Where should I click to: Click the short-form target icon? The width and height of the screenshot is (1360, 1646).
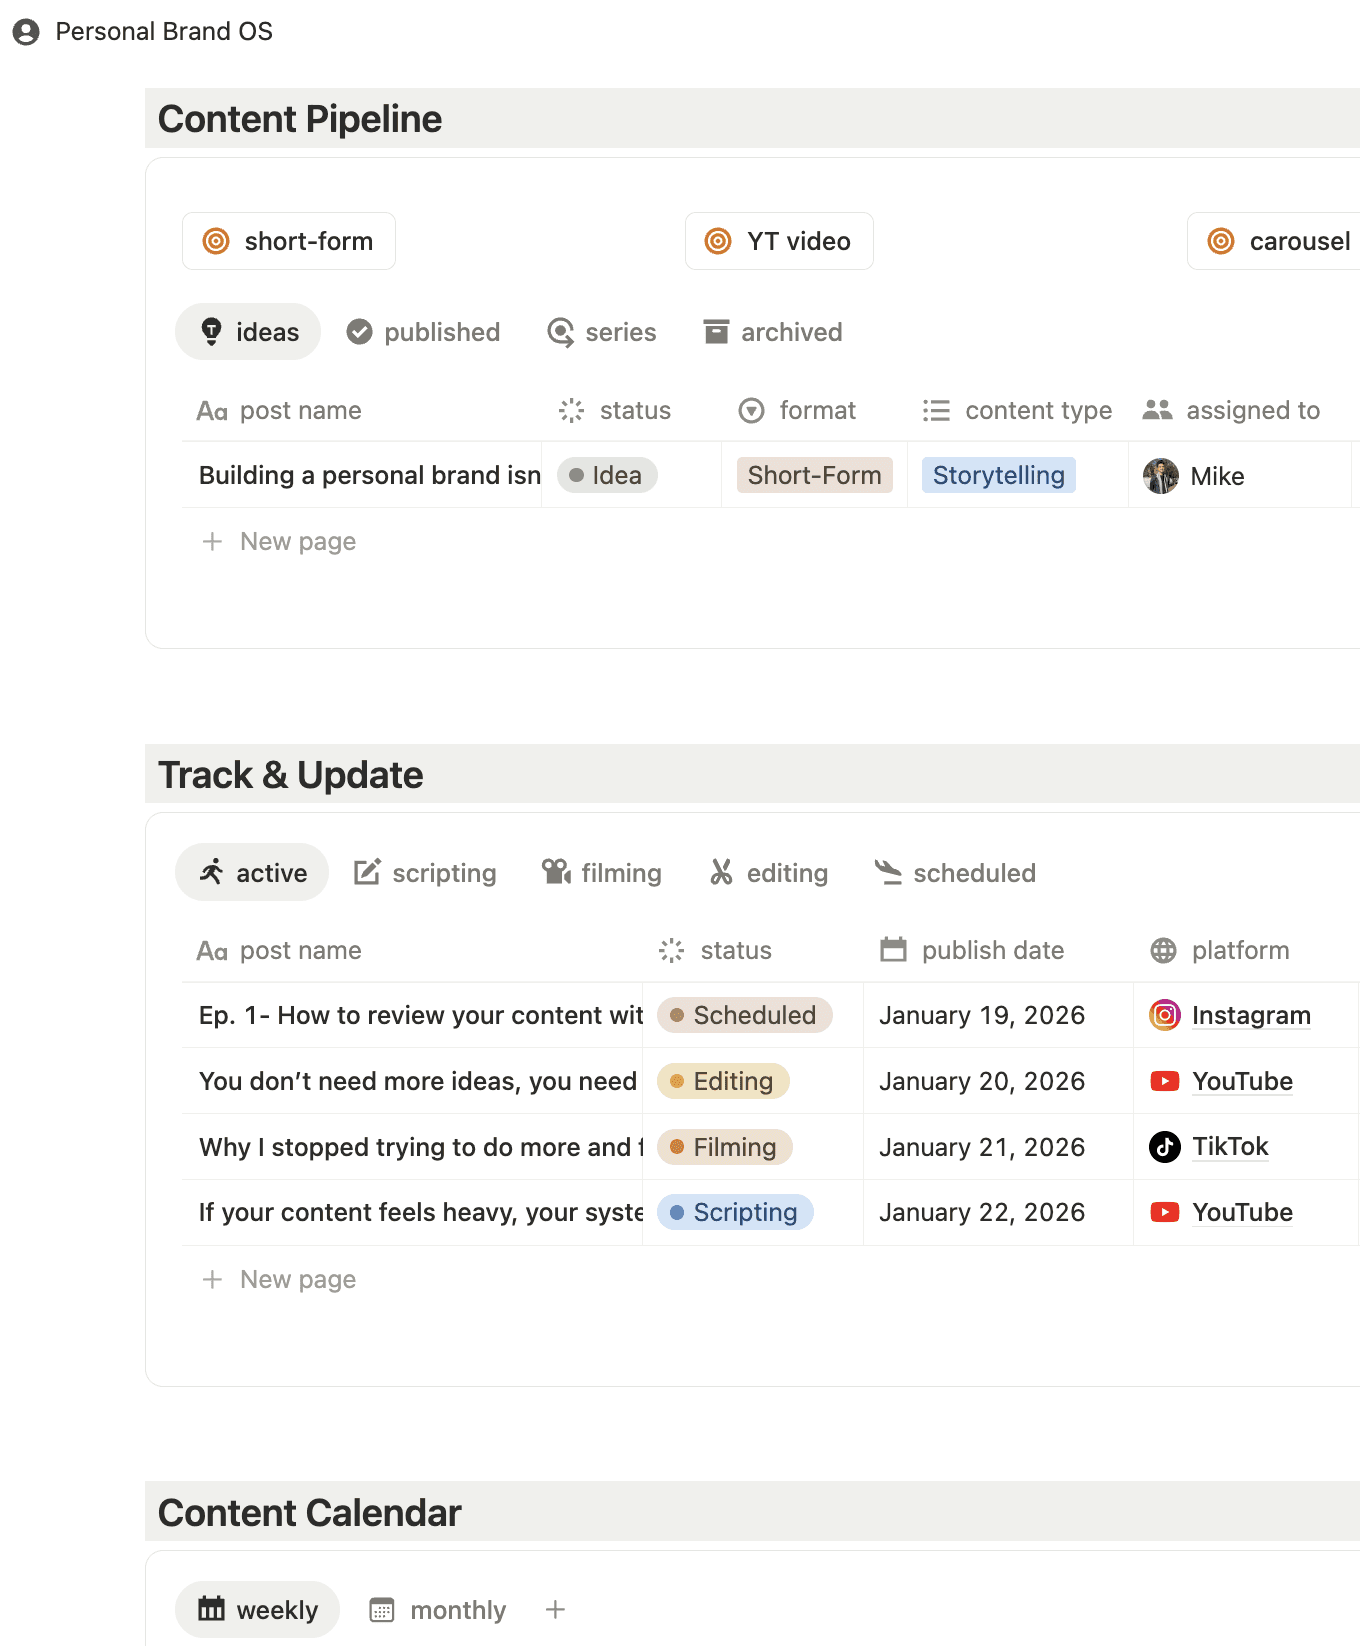pyautogui.click(x=216, y=241)
